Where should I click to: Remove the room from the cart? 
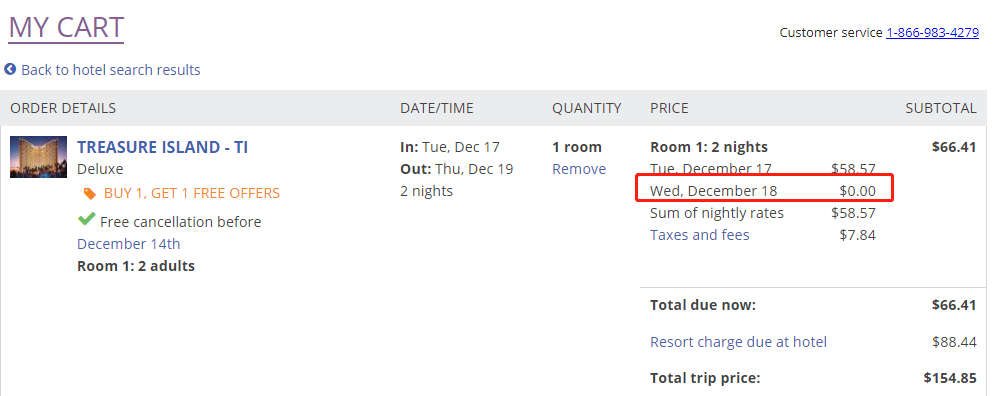tap(579, 169)
